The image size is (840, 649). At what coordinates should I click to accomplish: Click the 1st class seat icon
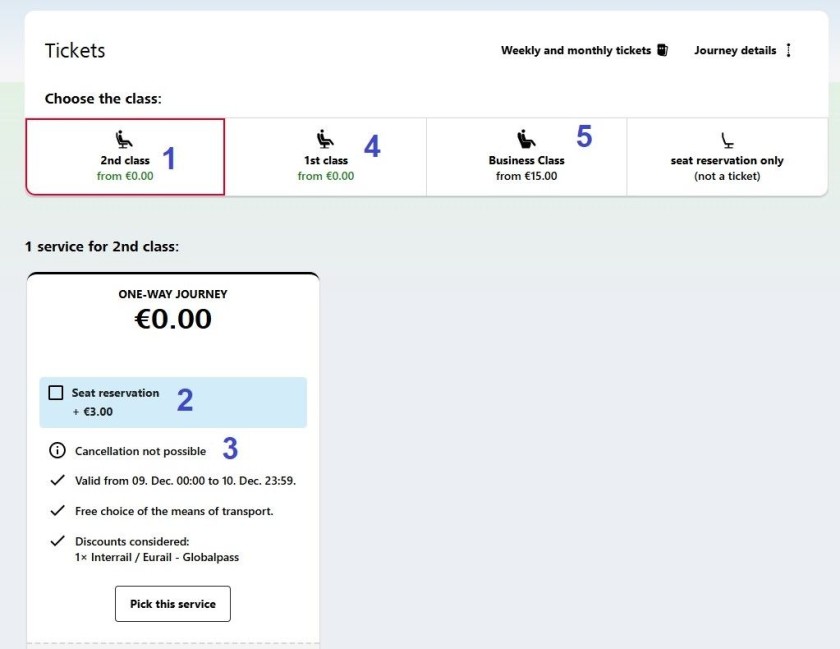[x=325, y=137]
